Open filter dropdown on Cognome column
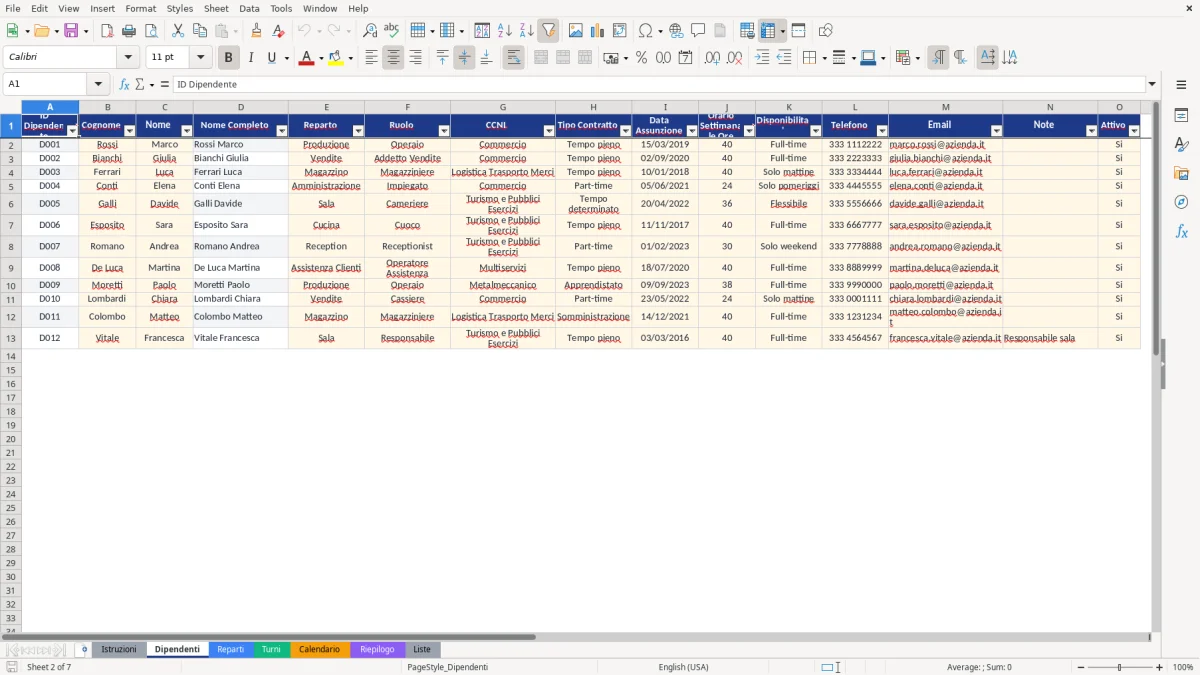Image resolution: width=1200 pixels, height=675 pixels. click(129, 131)
